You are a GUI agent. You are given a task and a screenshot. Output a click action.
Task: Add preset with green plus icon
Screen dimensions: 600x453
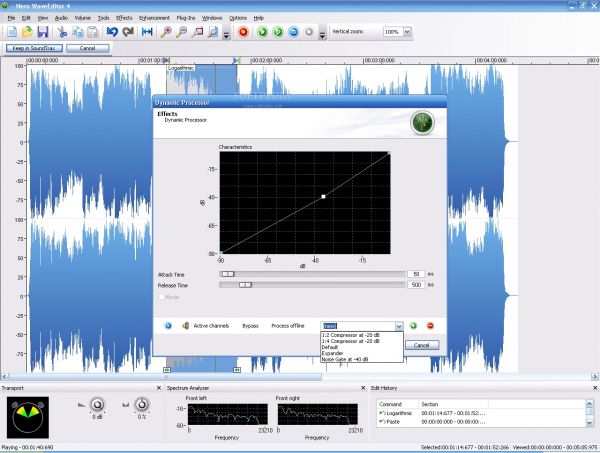coord(414,326)
